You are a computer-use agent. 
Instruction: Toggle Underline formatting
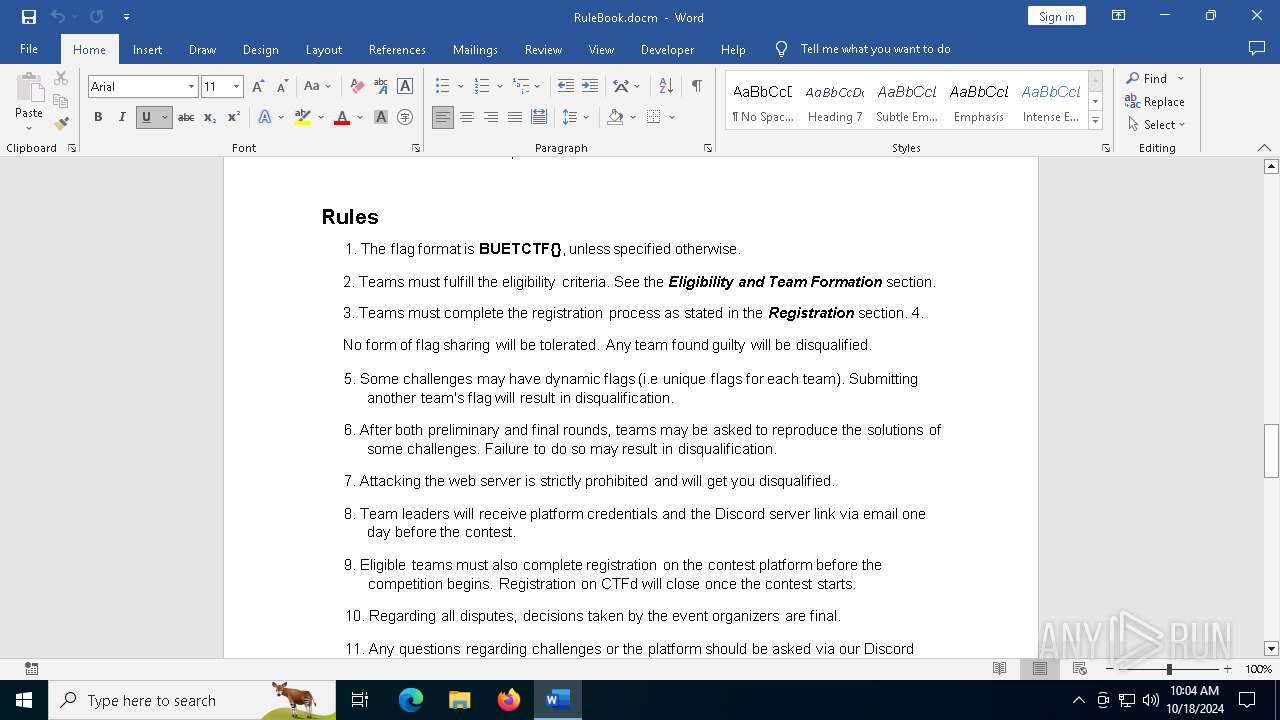tap(146, 117)
